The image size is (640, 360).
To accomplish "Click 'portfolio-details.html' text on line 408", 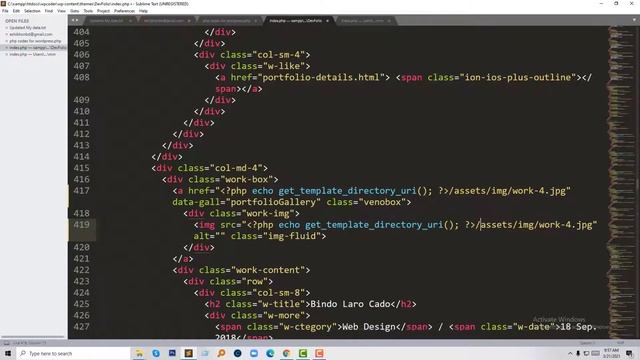I will [x=321, y=77].
